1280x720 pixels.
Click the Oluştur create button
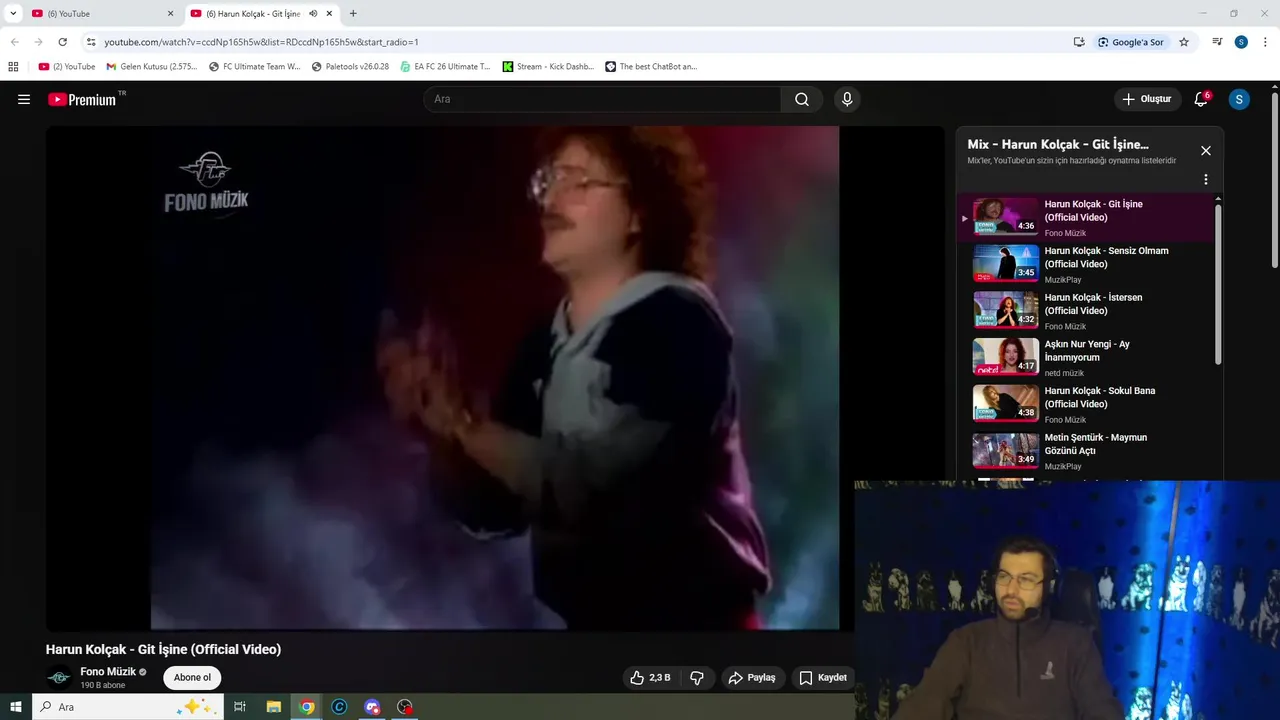1147,99
